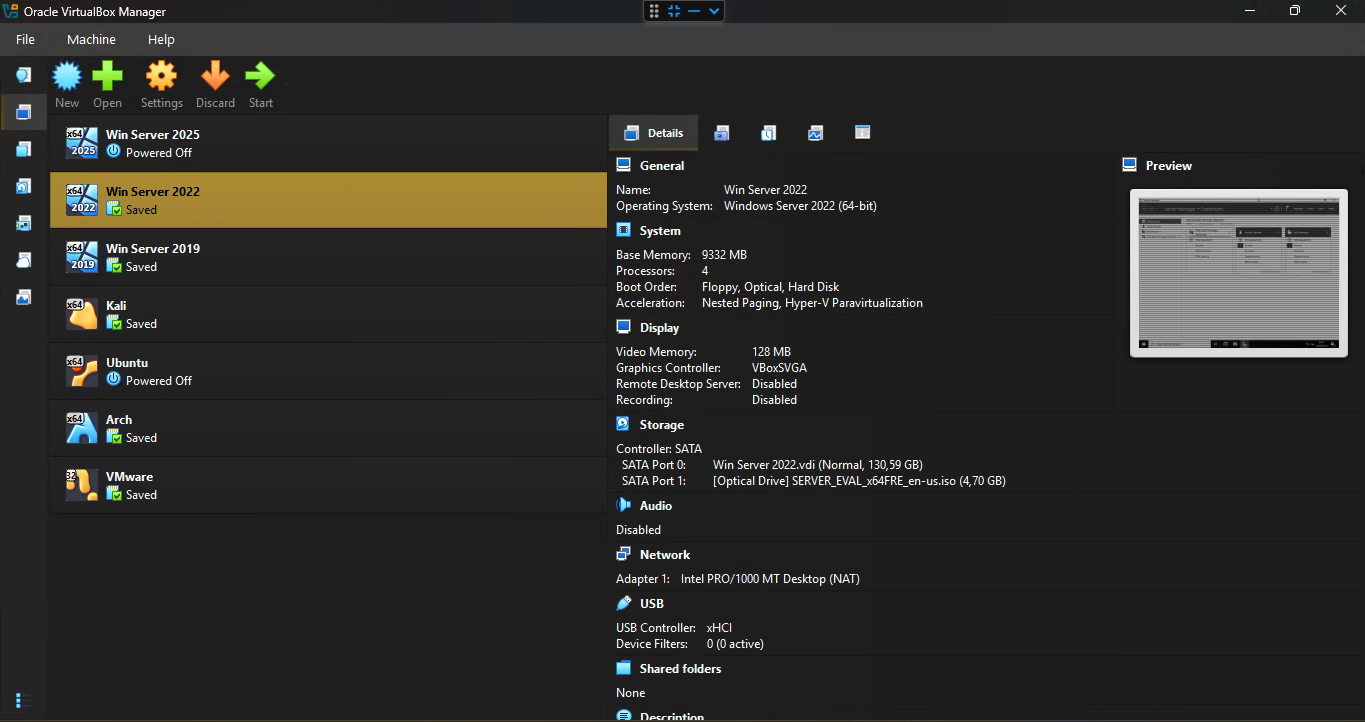1365x722 pixels.
Task: Switch to the Snapshots tab with camera icon
Action: [x=721, y=133]
